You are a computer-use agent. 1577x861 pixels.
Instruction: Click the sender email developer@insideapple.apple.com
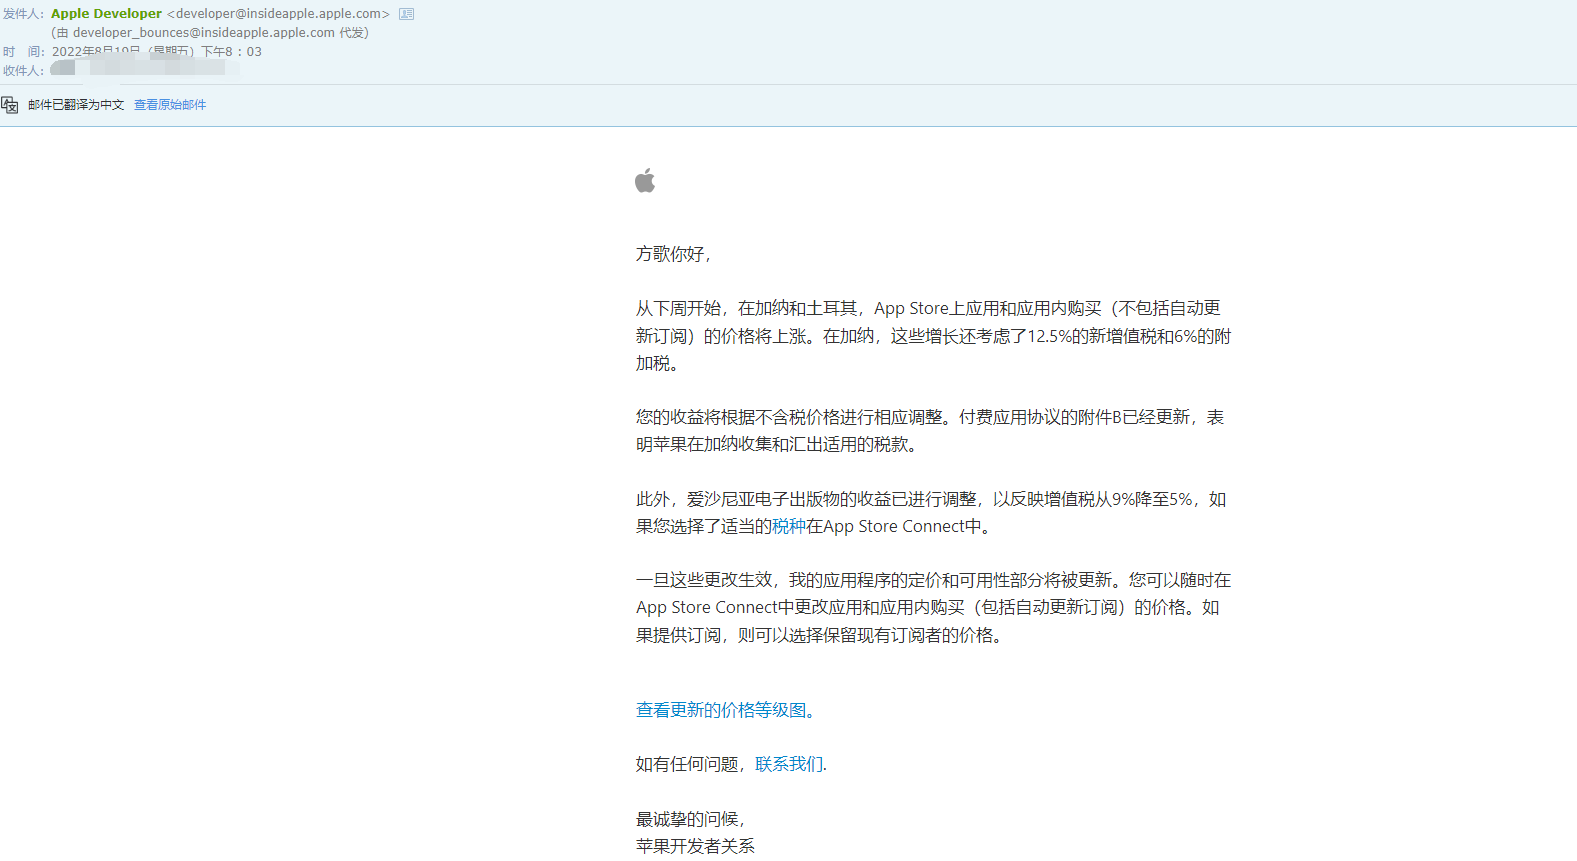[x=278, y=14]
